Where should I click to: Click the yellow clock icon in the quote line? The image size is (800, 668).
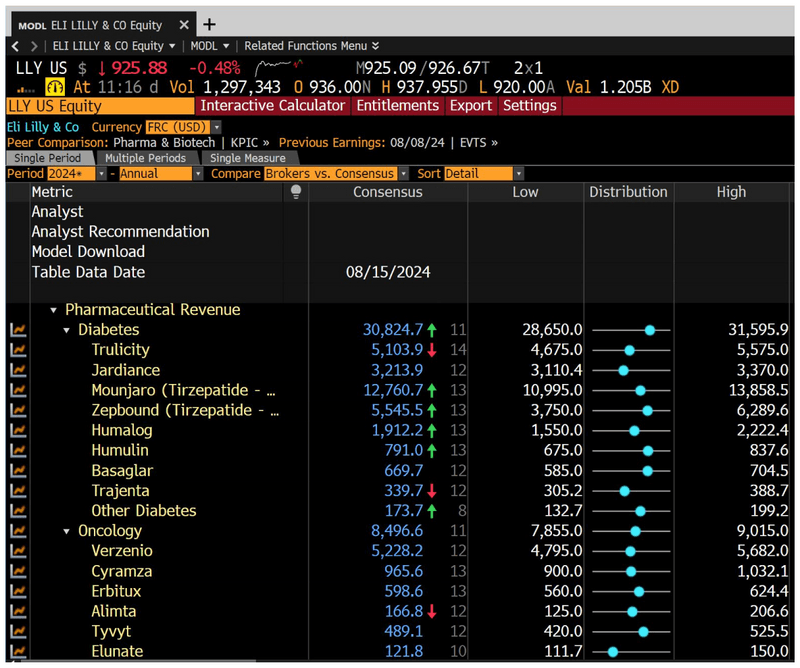(x=55, y=88)
